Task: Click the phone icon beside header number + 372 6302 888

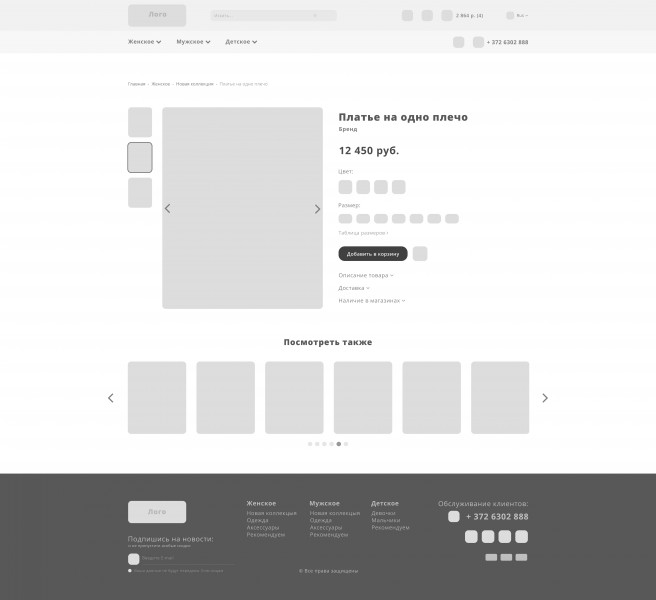Action: pyautogui.click(x=478, y=42)
